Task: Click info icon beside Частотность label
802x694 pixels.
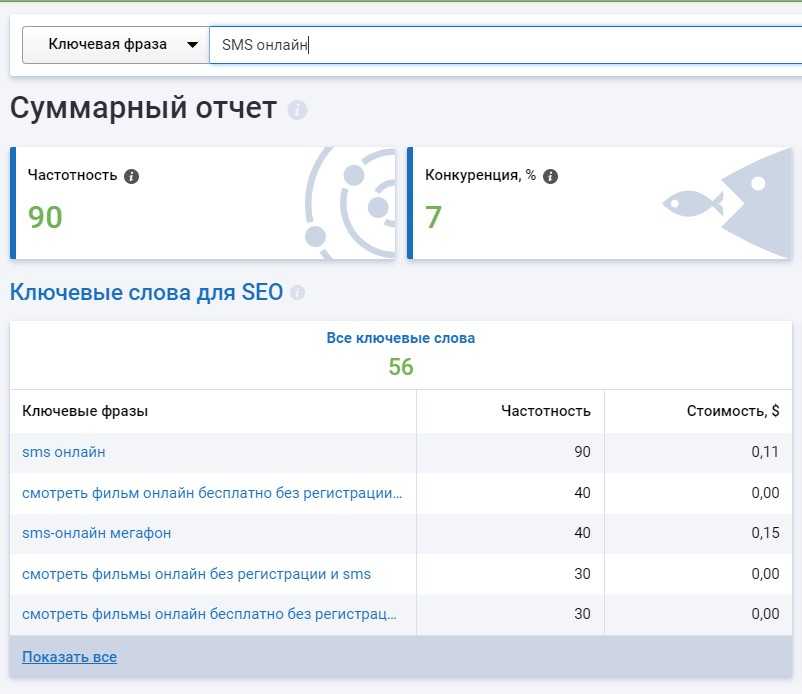Action: (x=132, y=176)
